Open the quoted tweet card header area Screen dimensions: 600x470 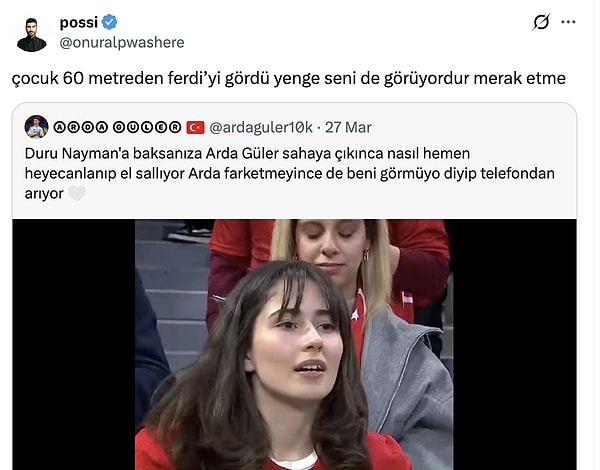coord(198,127)
